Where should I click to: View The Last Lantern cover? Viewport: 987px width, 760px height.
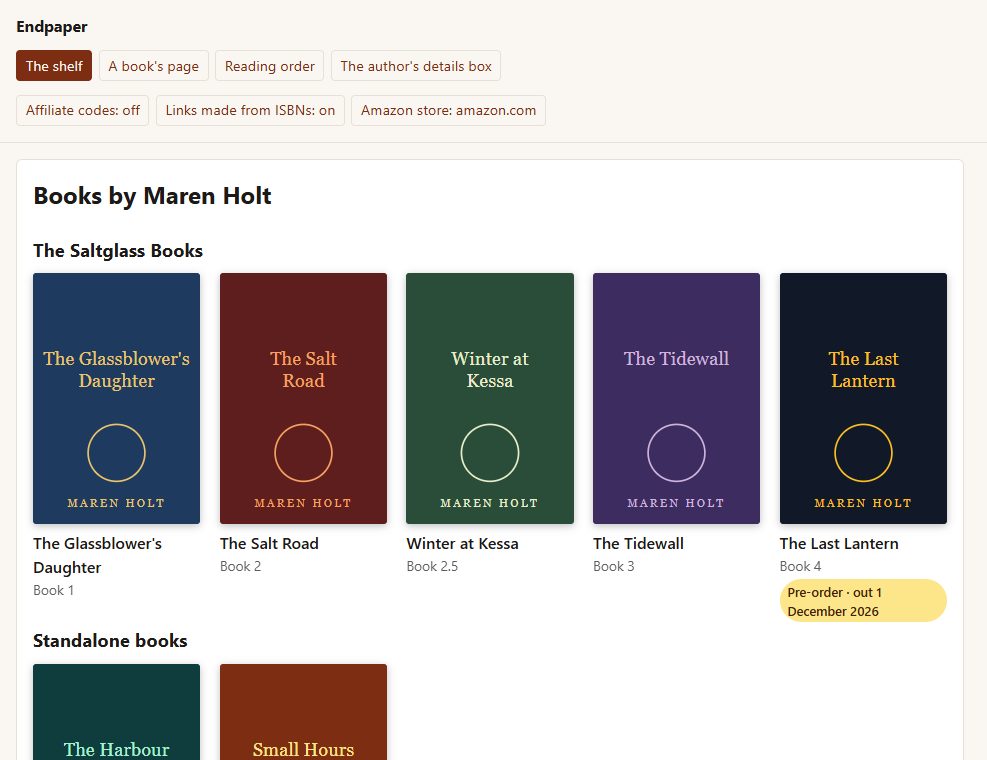(x=863, y=398)
